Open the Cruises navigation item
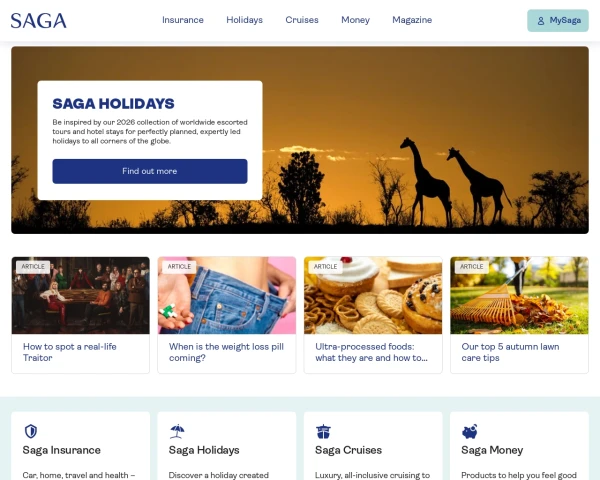The image size is (600, 480). [302, 20]
